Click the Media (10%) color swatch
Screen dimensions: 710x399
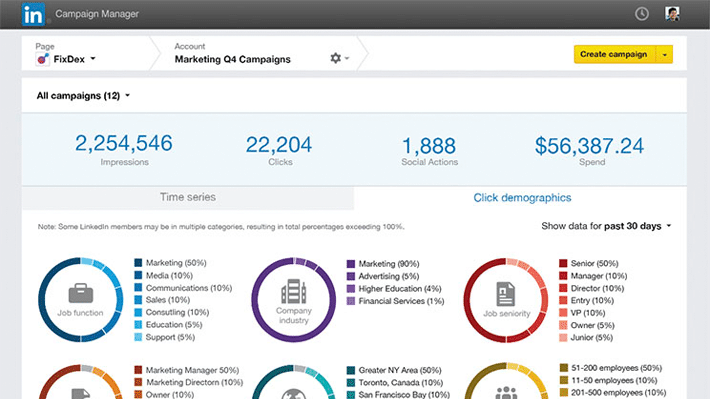138,275
